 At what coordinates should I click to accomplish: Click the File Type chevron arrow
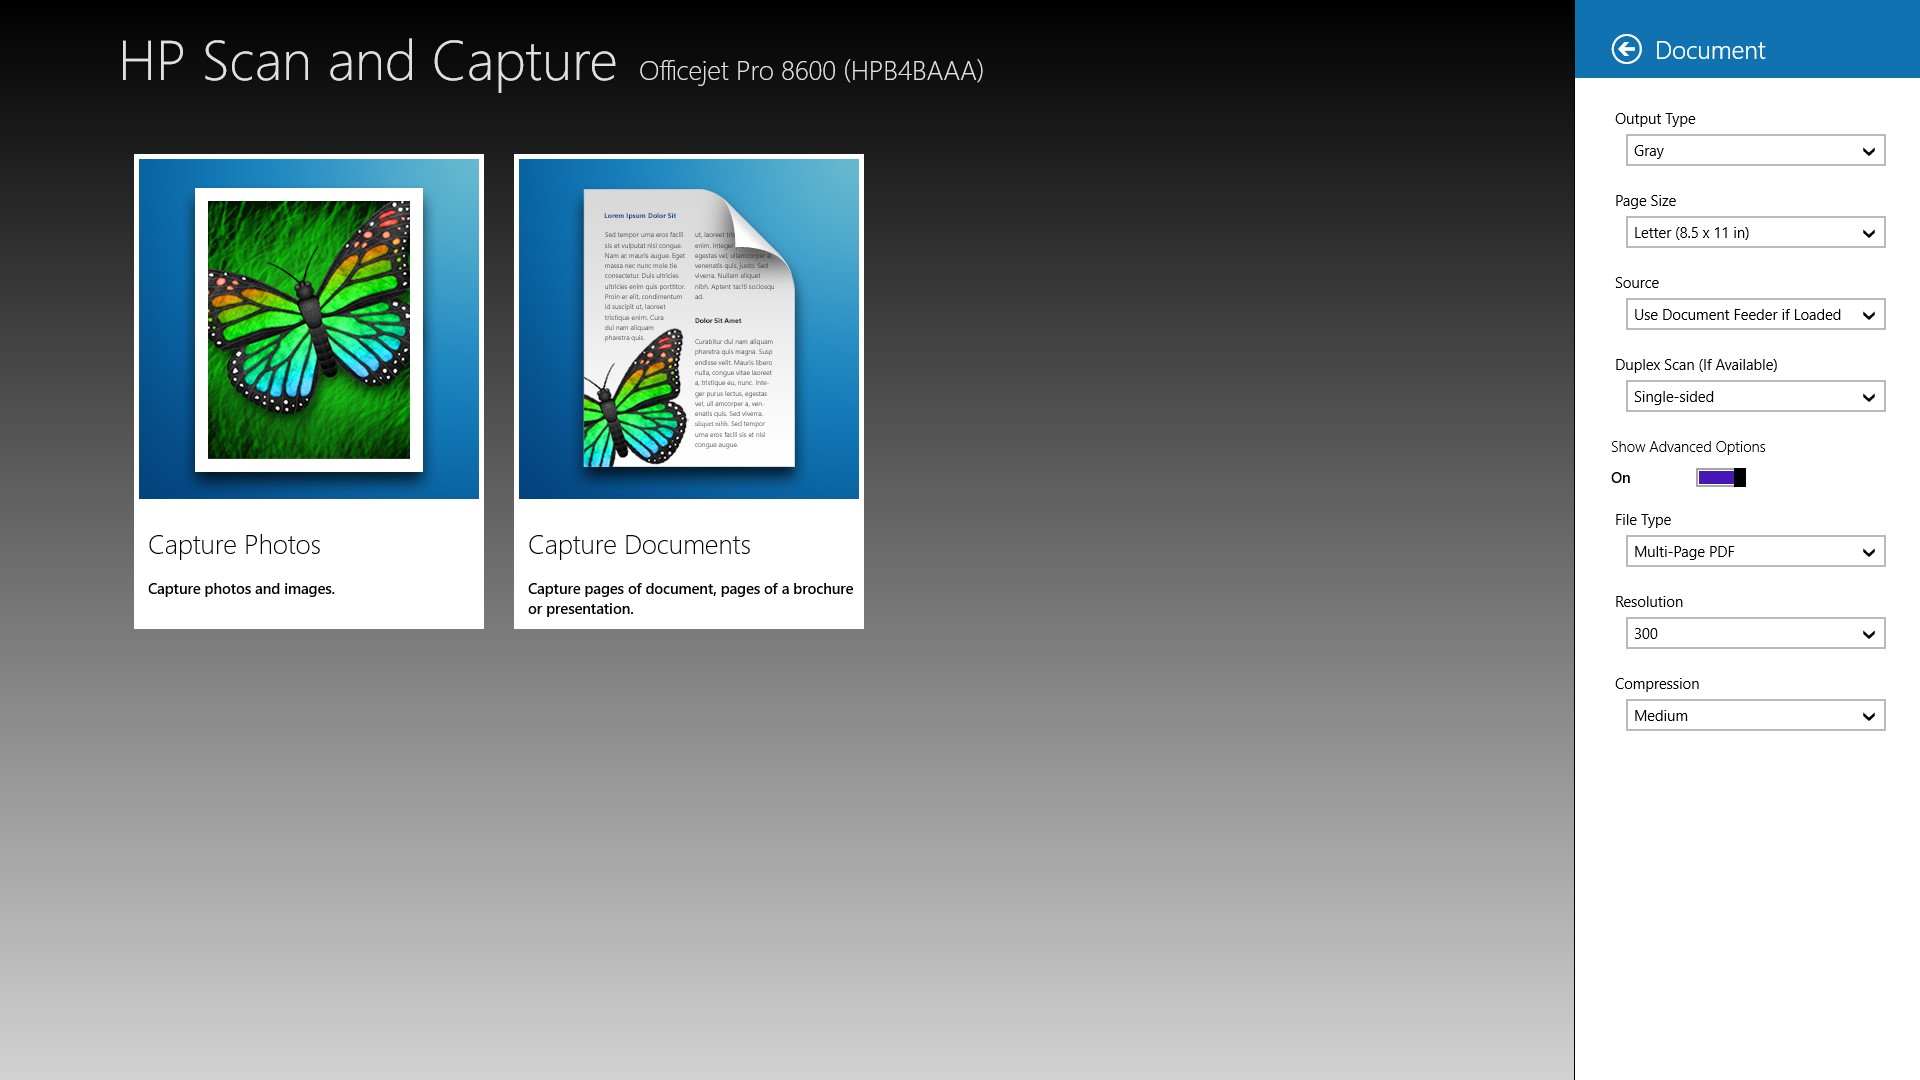tap(1868, 553)
